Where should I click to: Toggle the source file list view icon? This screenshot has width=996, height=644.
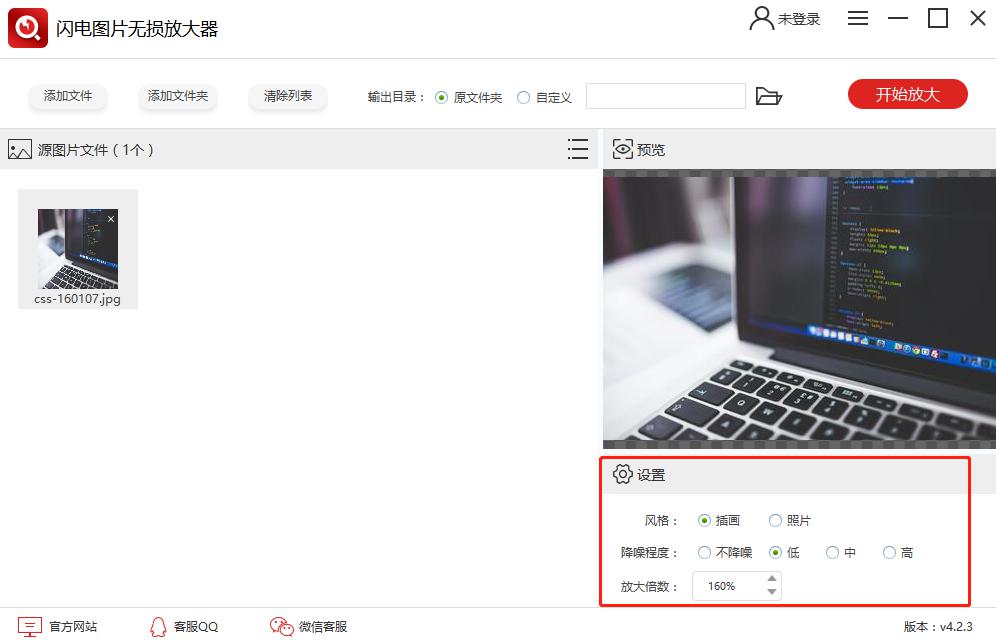point(577,149)
